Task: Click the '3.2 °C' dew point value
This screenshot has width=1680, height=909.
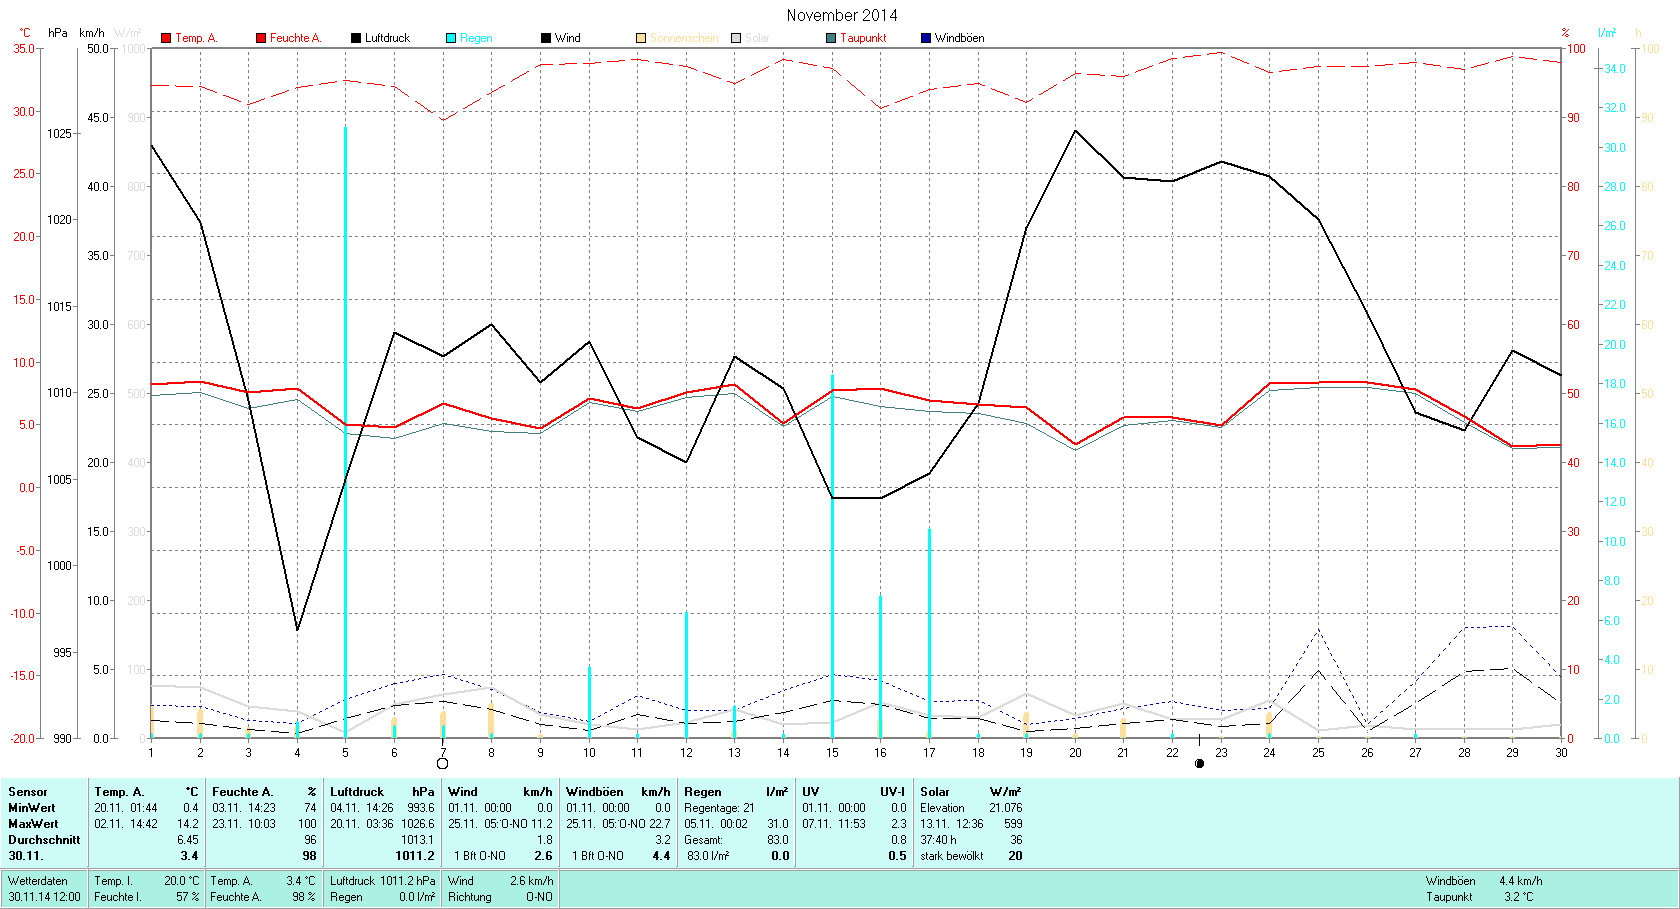Action: [1518, 897]
